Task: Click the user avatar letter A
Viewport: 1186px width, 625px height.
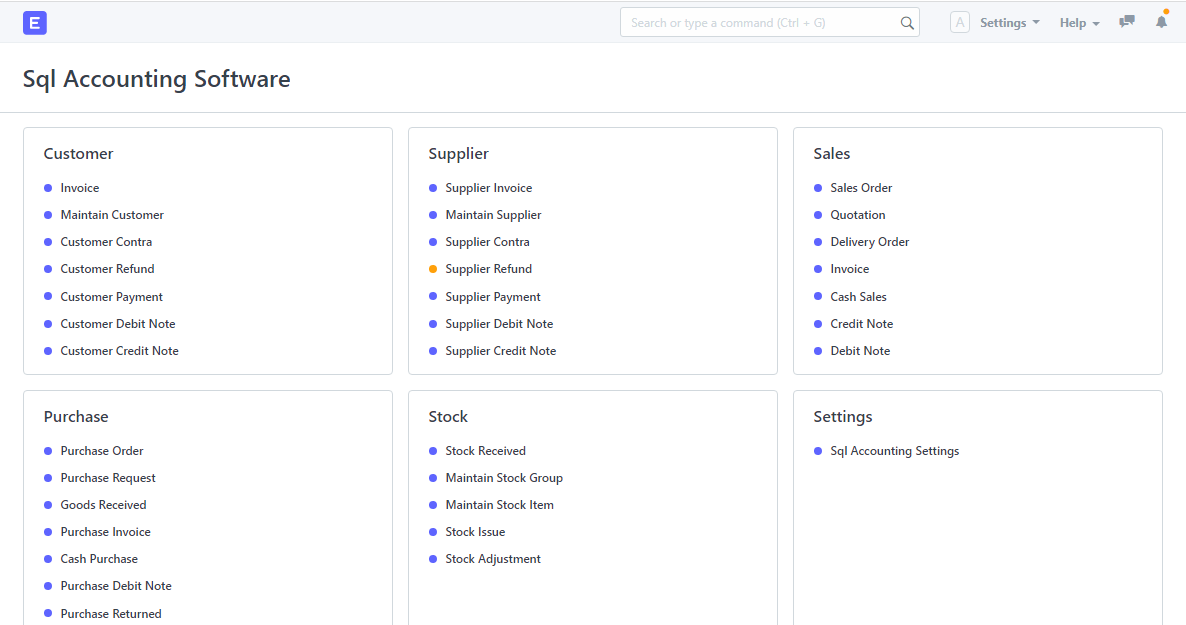Action: tap(960, 23)
